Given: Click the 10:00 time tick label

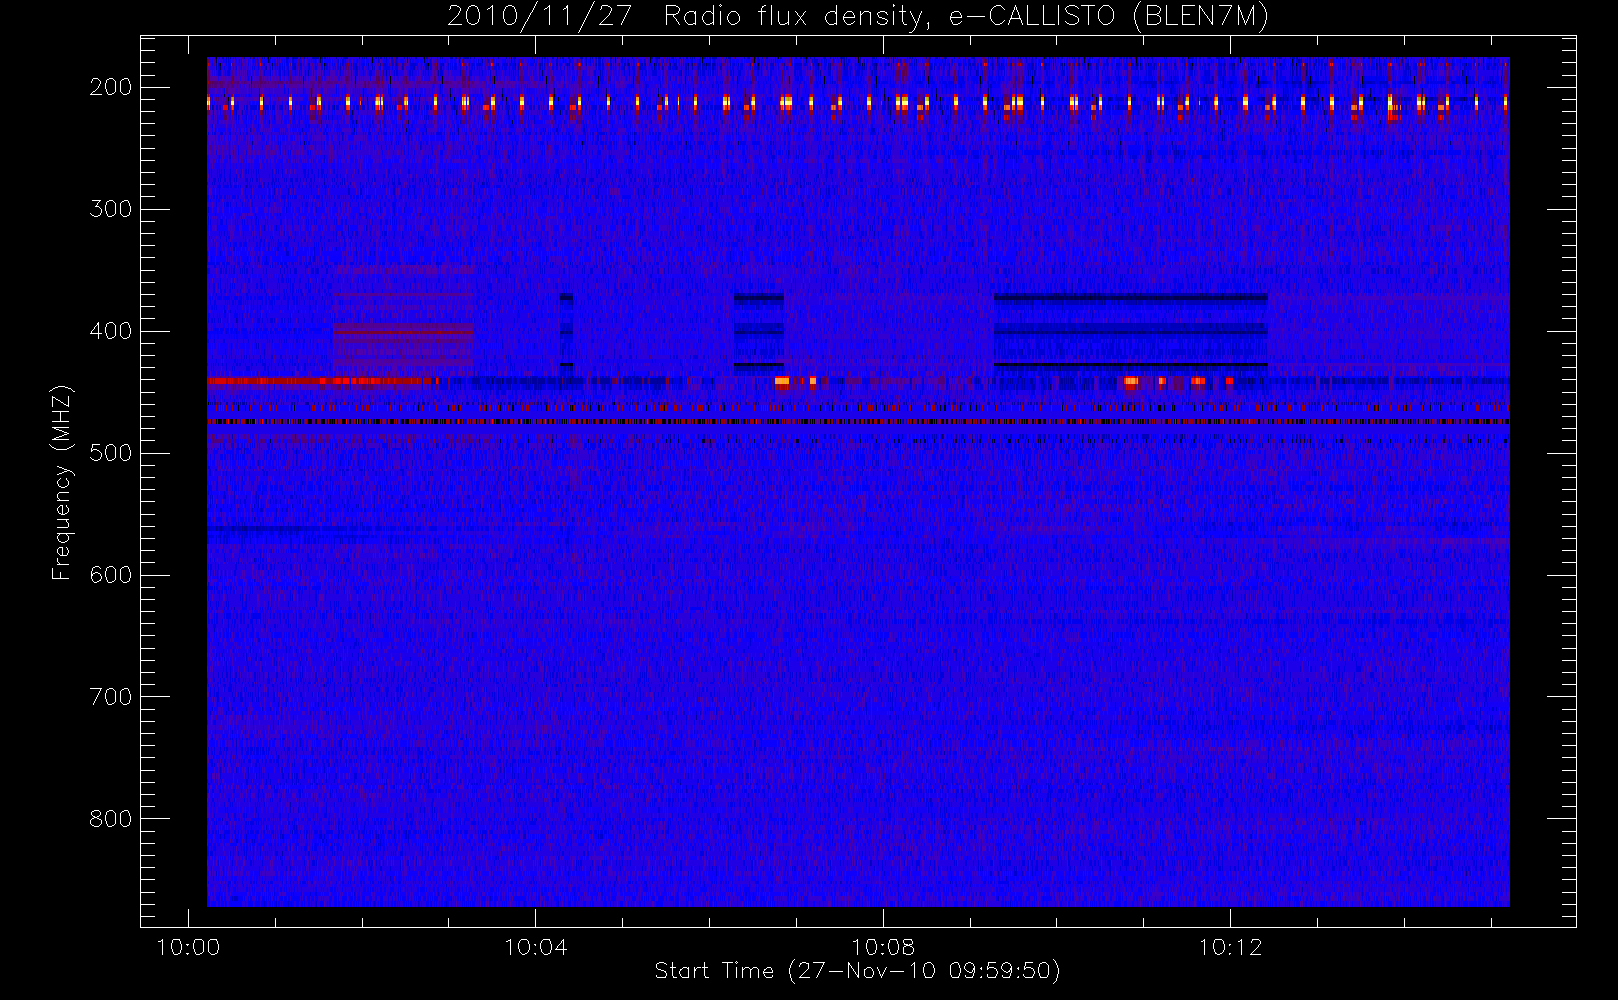Looking at the screenshot, I should [x=188, y=947].
